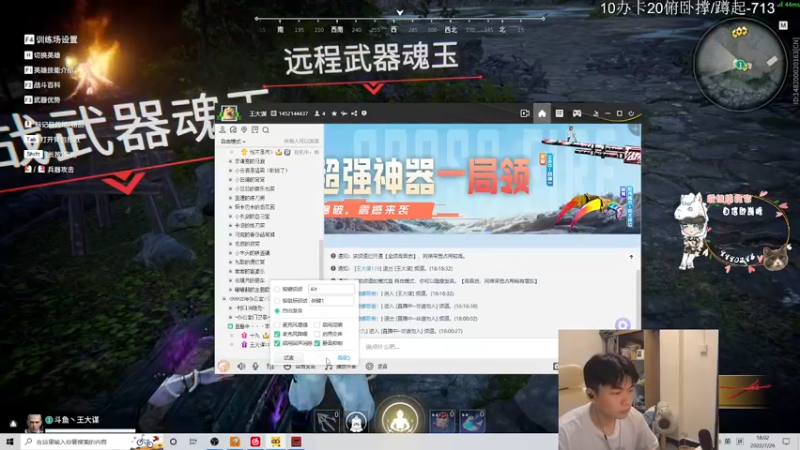The width and height of the screenshot is (800, 450).
Task: Click the speaker volume icon in bottom toolbar
Action: tap(241, 366)
